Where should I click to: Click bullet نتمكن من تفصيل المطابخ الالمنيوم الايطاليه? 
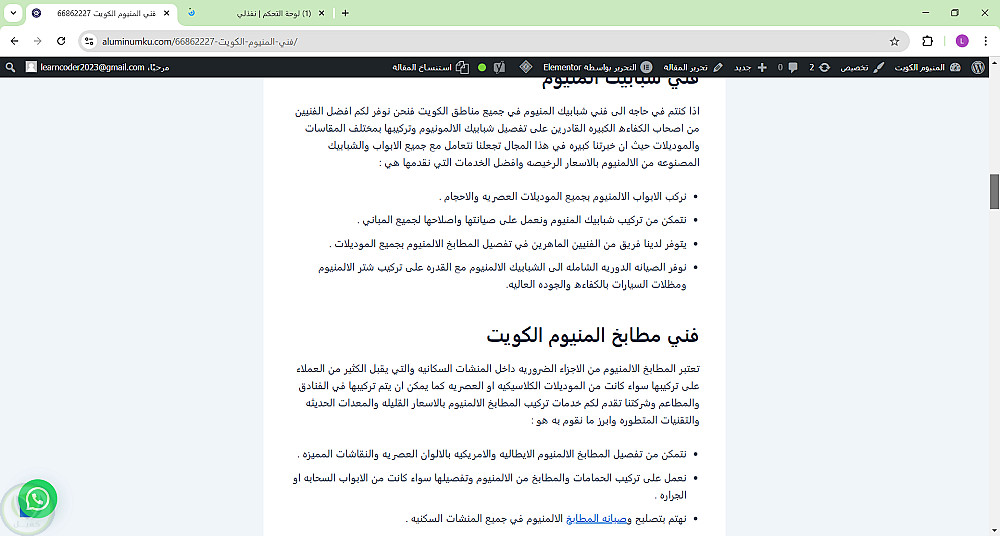(x=492, y=454)
